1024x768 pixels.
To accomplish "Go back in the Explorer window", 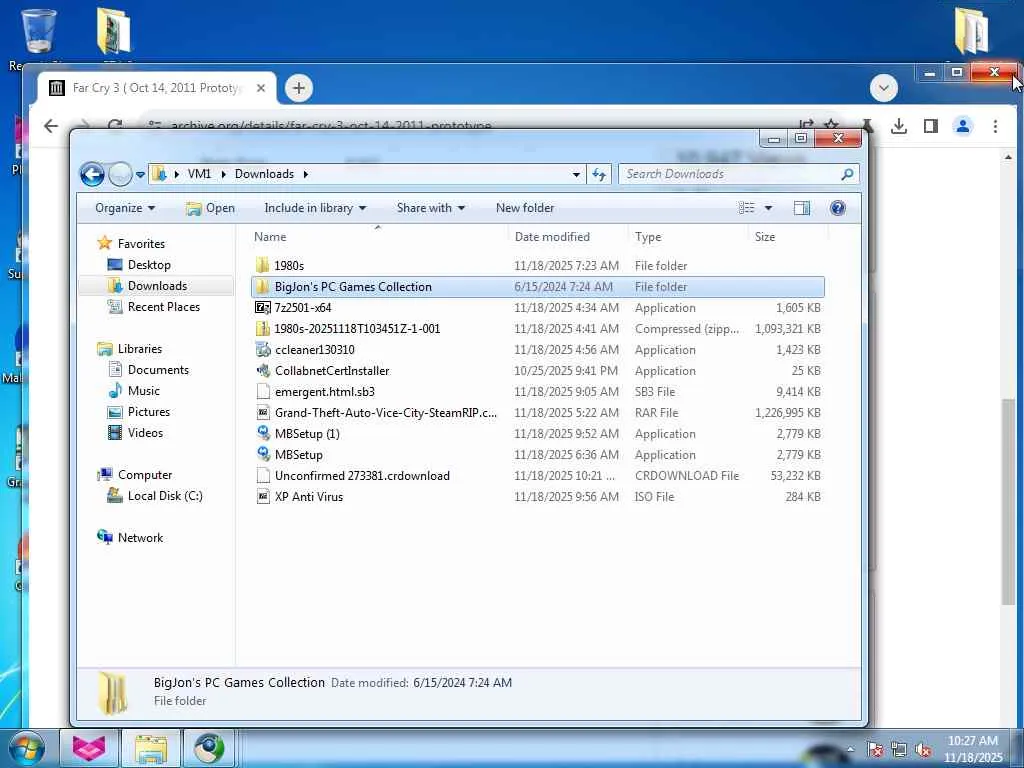I will click(x=92, y=174).
